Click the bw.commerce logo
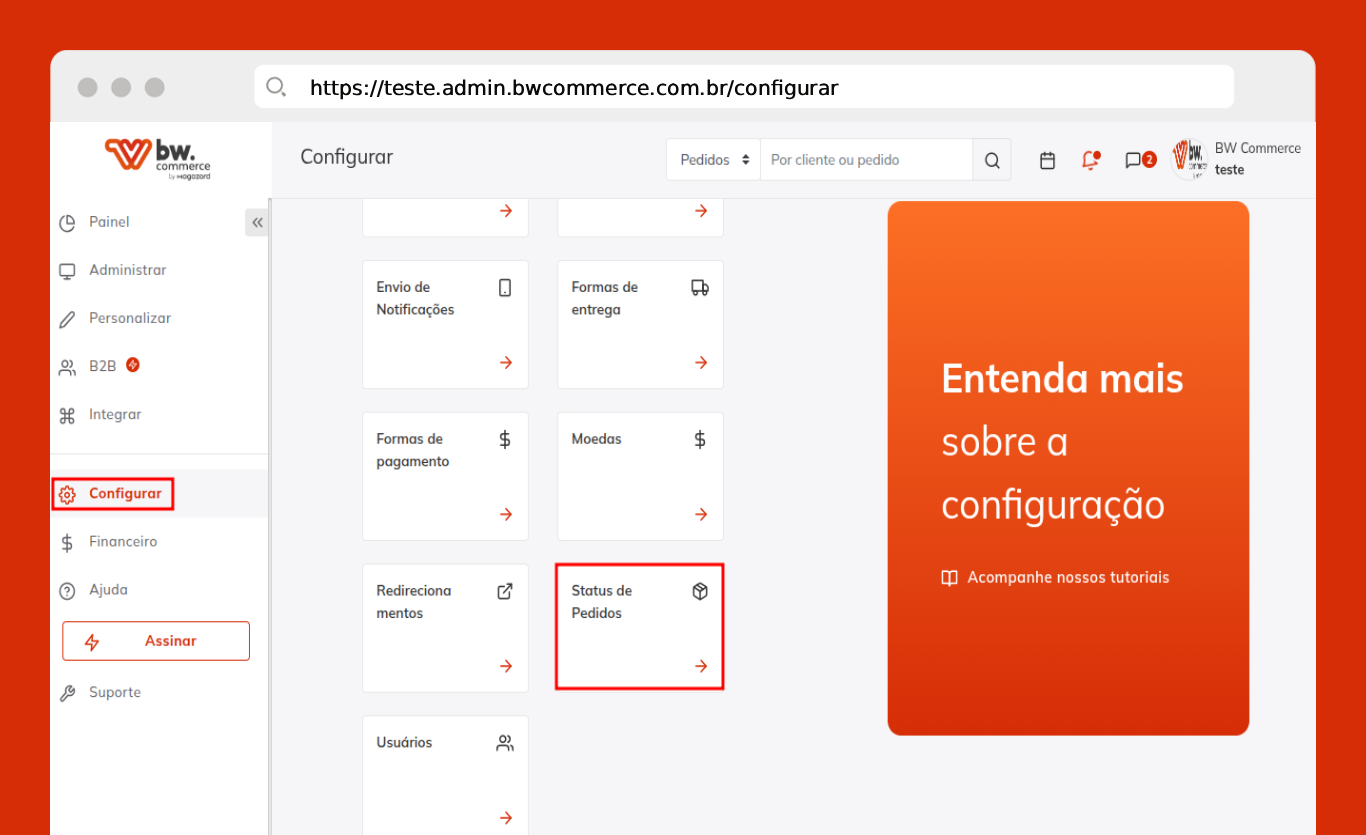The image size is (1366, 835). 159,159
